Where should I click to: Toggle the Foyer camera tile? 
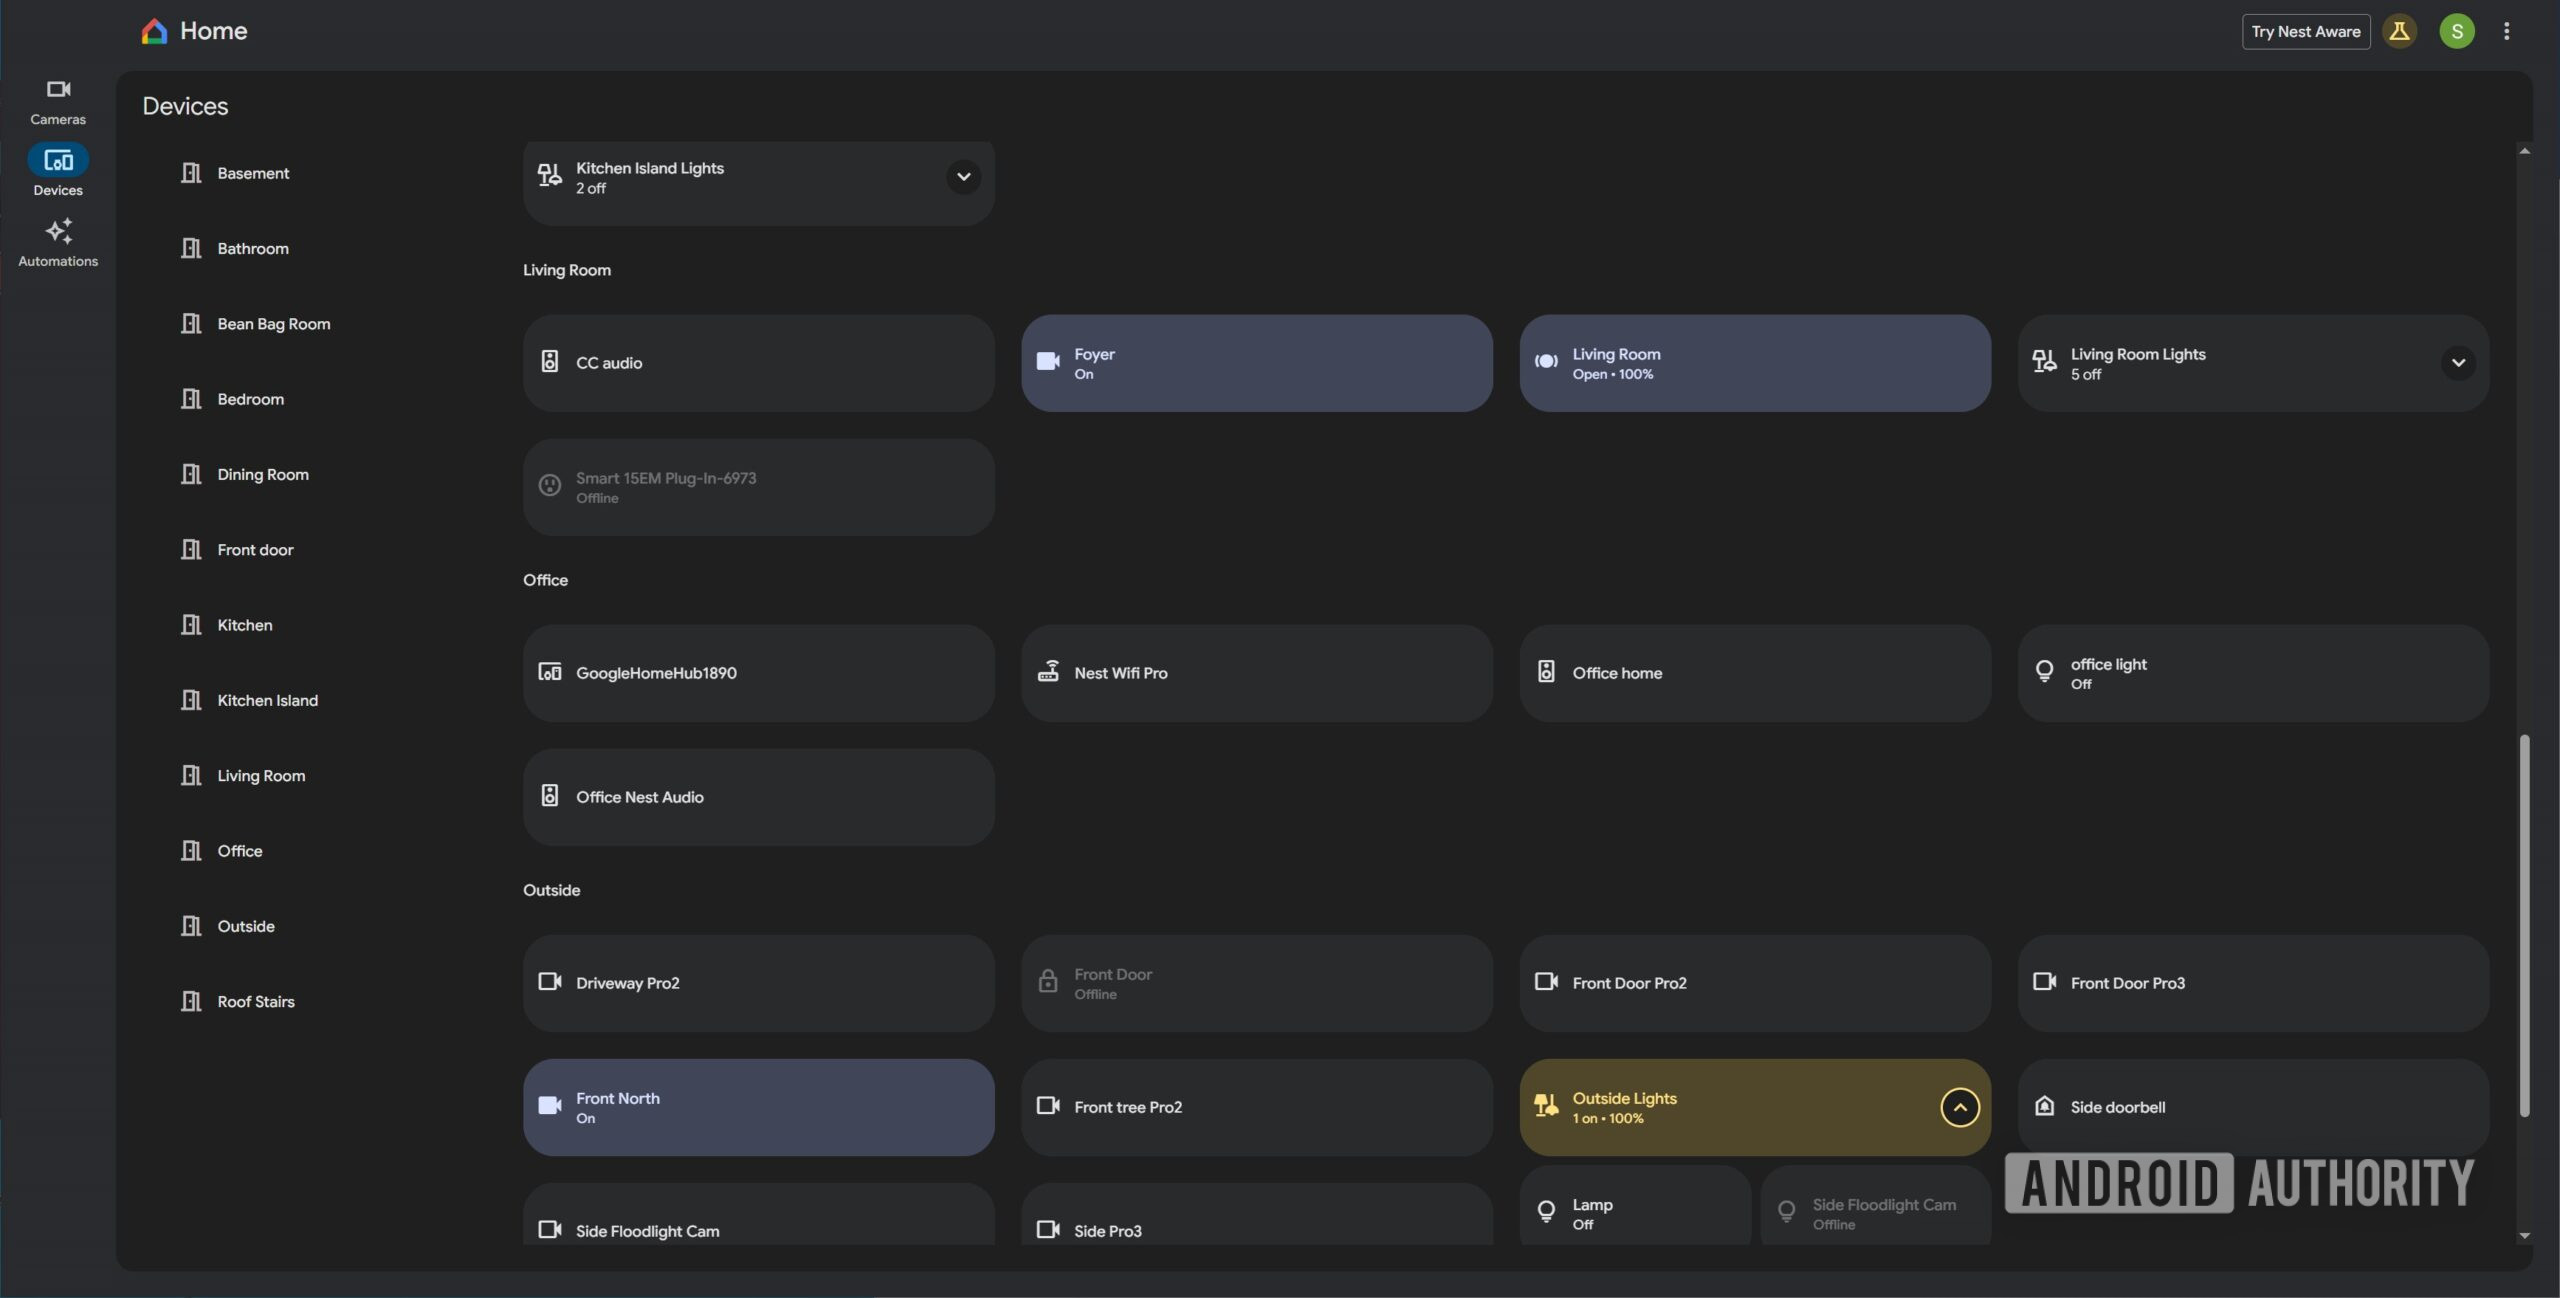1256,363
